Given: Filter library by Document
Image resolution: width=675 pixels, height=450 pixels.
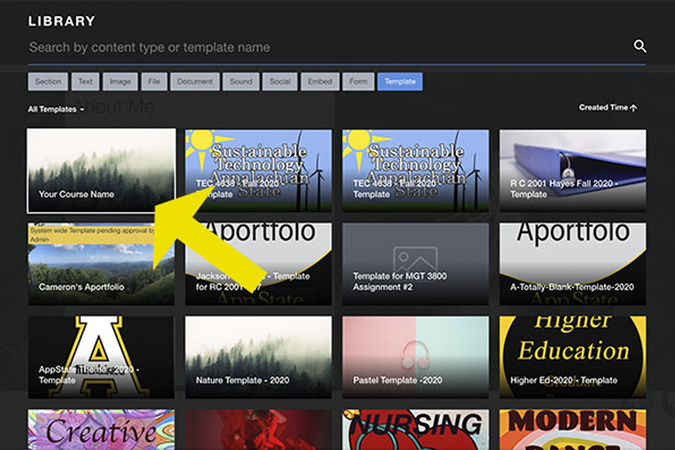Looking at the screenshot, I should tap(195, 81).
